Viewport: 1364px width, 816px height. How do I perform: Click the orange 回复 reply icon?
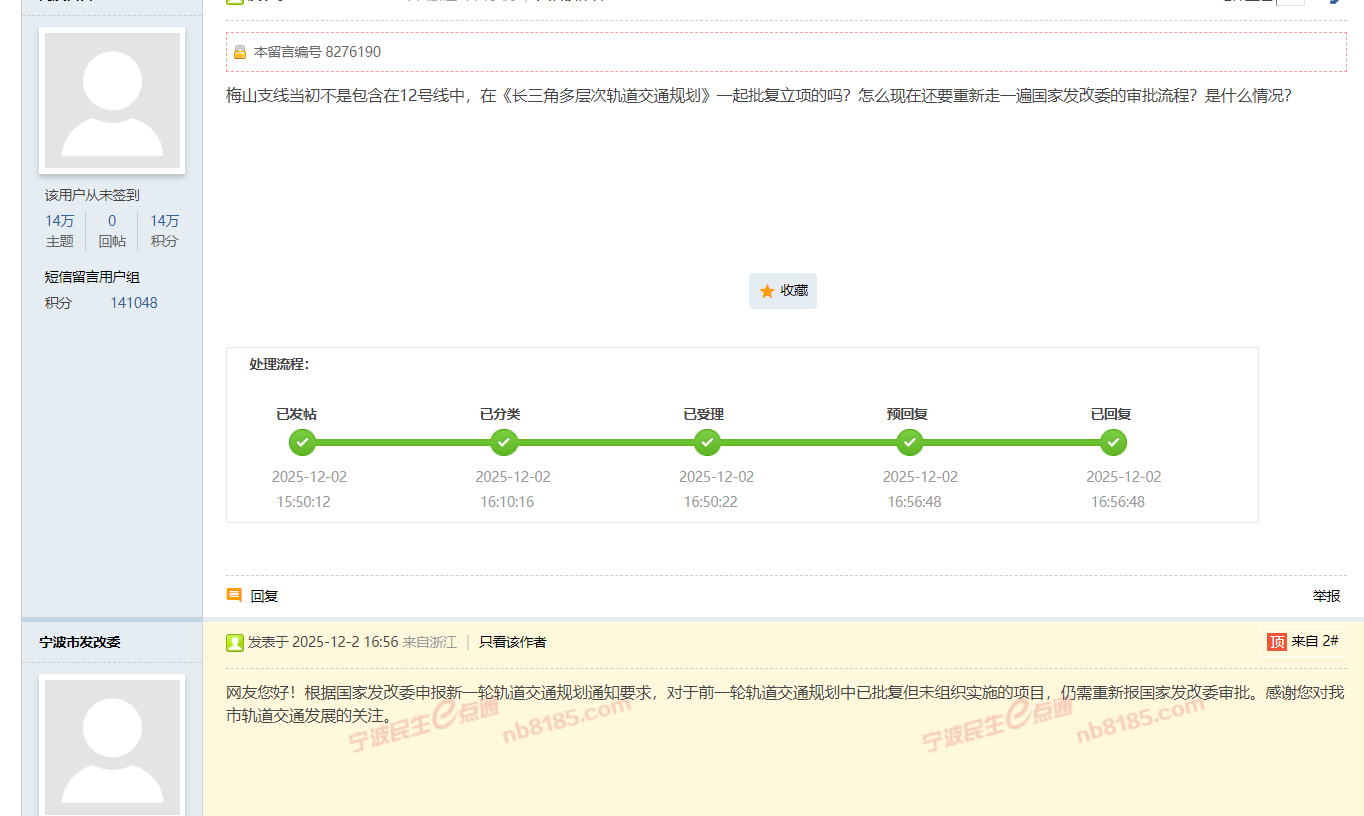point(235,595)
